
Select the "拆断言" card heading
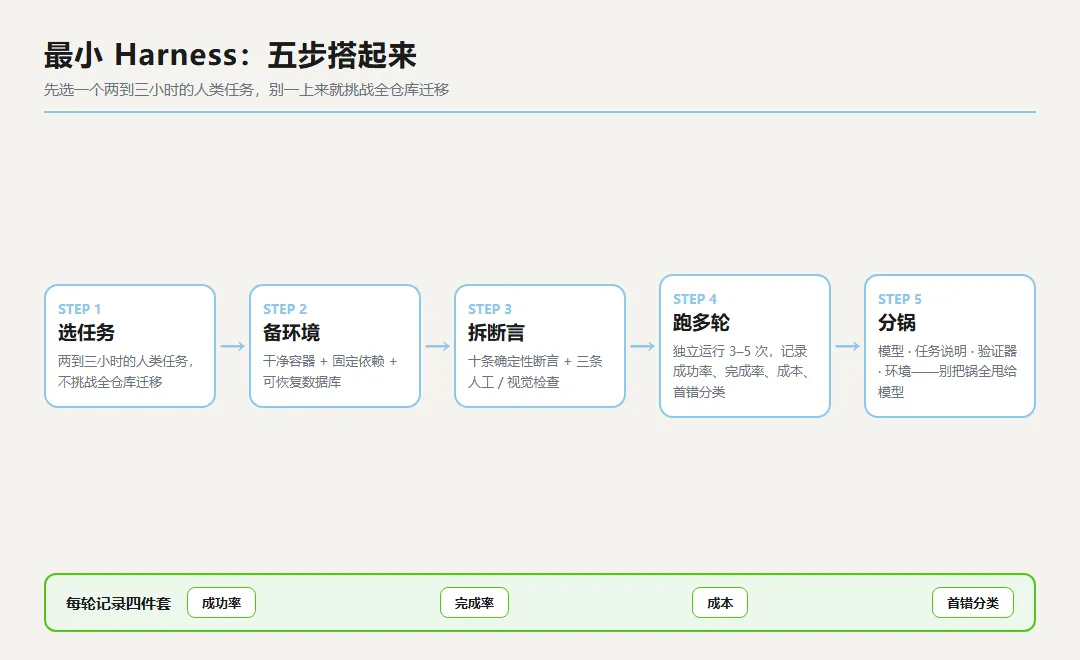coord(496,333)
